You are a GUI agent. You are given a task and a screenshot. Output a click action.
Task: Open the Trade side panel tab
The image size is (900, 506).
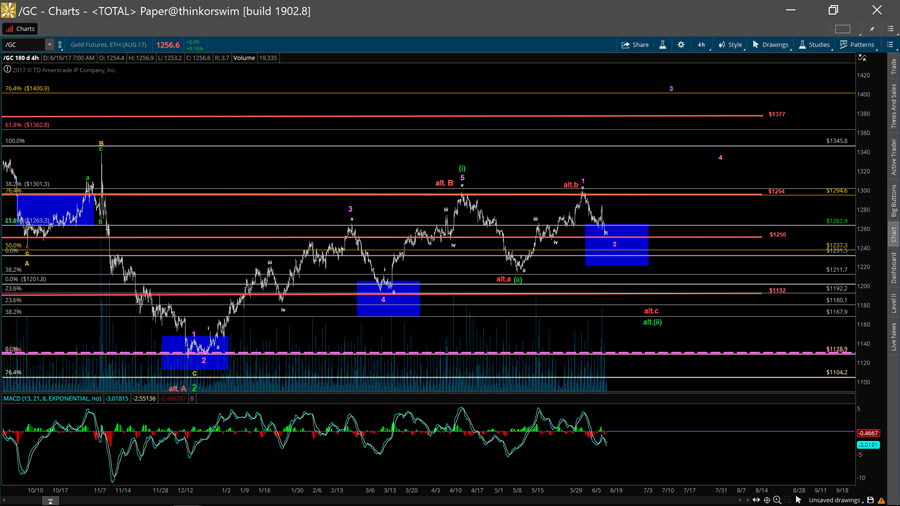coord(893,68)
